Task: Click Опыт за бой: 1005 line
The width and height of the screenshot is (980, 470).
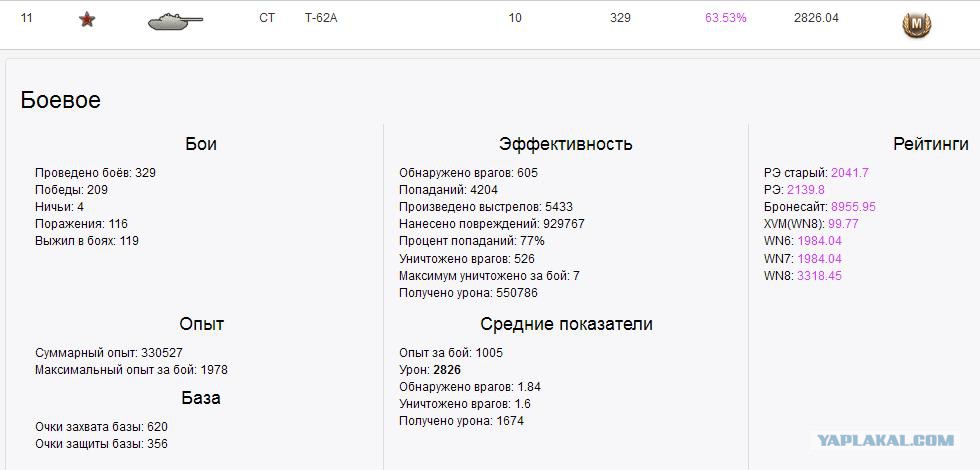Action: point(451,353)
